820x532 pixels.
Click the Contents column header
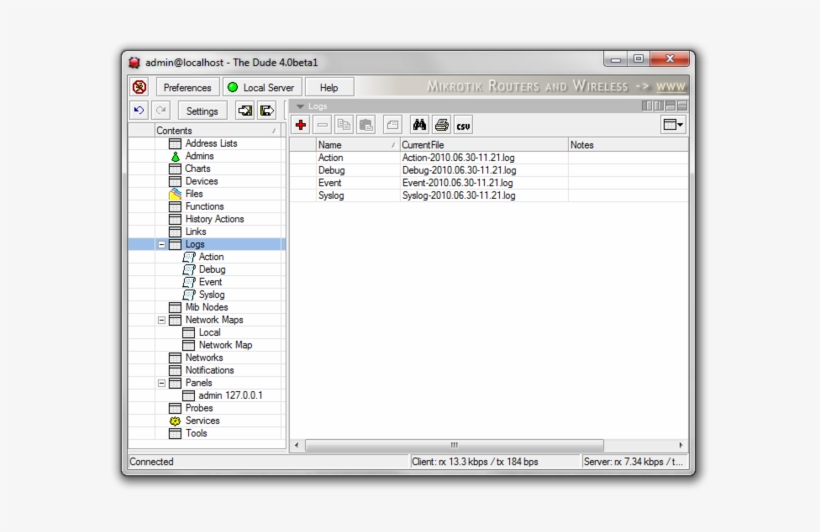[x=218, y=130]
